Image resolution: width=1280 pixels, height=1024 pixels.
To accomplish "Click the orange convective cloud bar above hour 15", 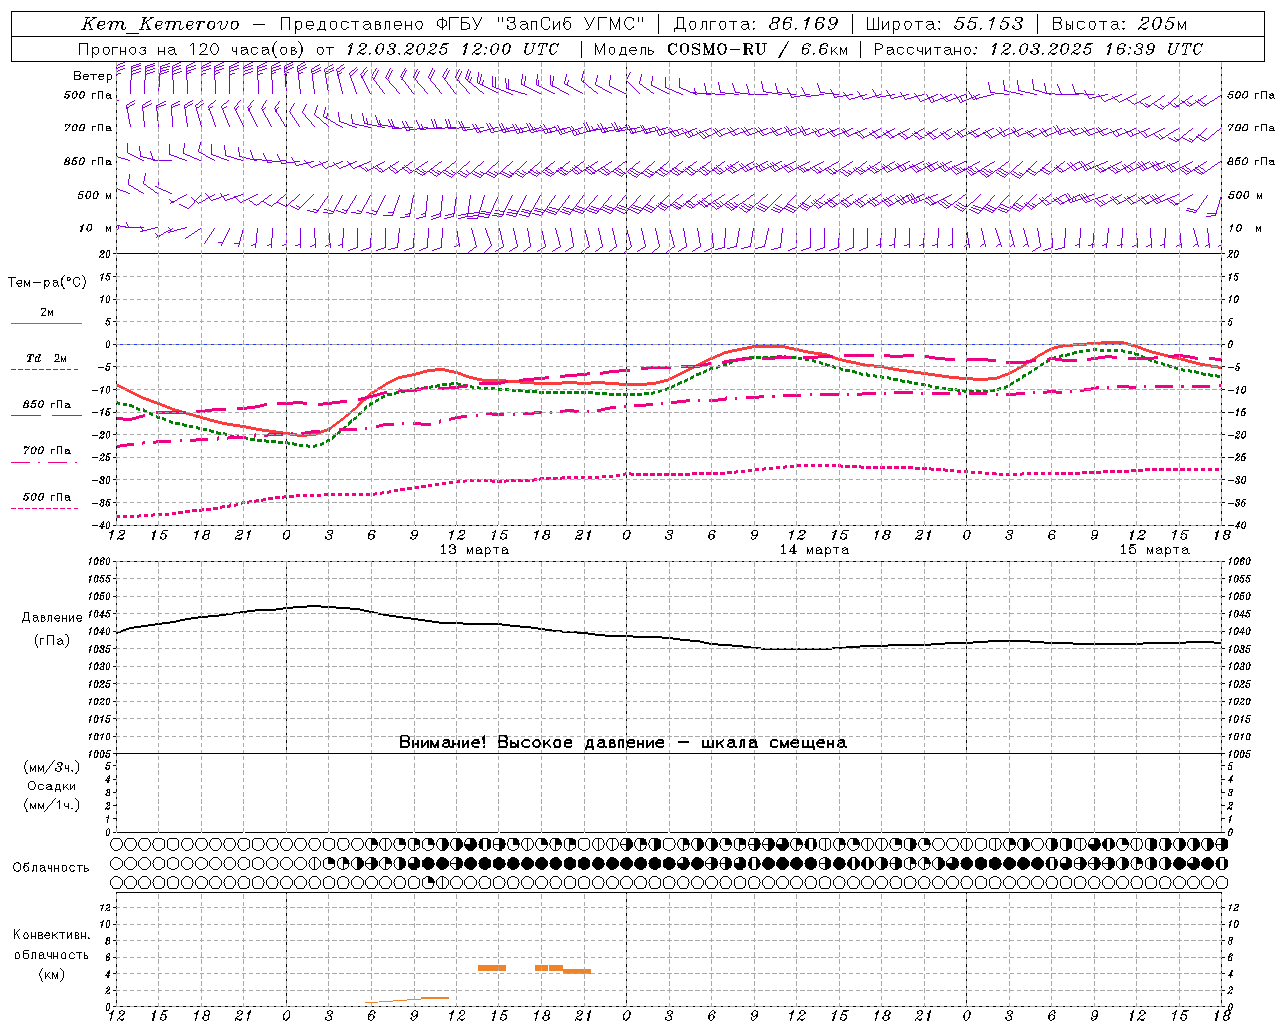I will [492, 968].
